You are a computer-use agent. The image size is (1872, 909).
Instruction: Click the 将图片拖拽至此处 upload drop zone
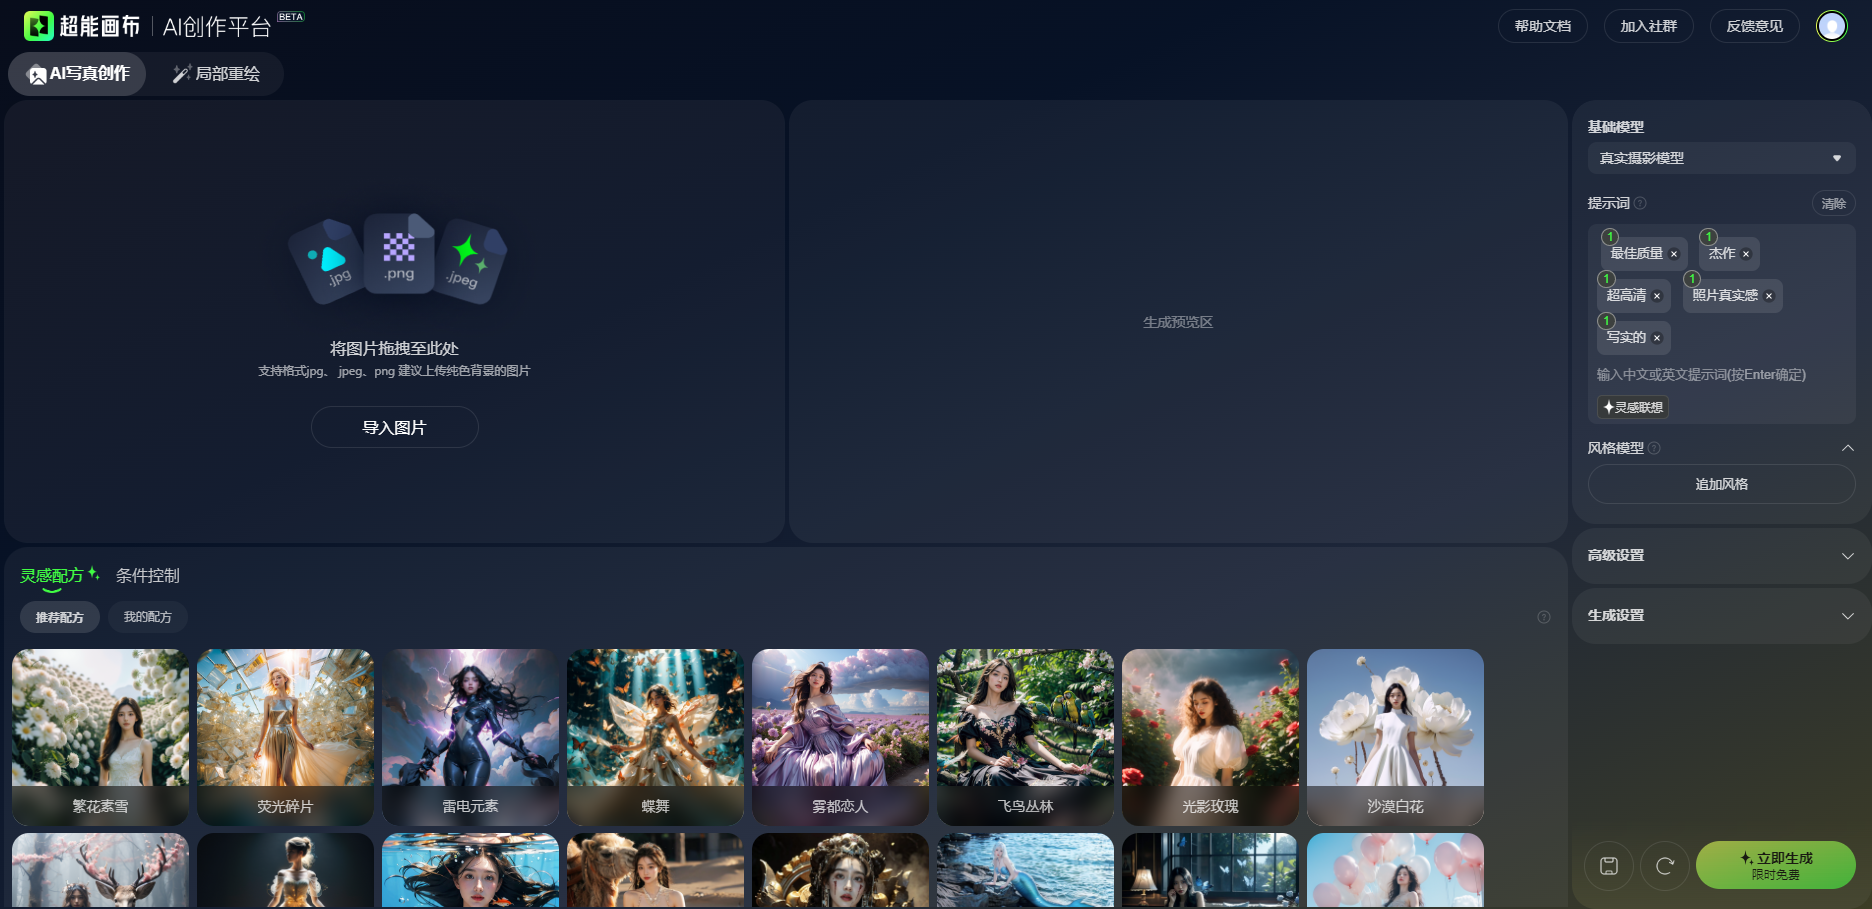pyautogui.click(x=395, y=322)
